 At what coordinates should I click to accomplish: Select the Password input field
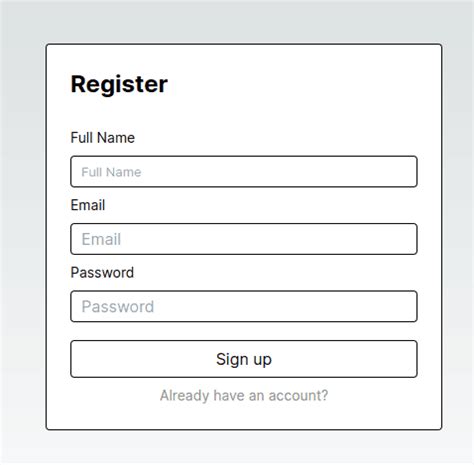244,306
